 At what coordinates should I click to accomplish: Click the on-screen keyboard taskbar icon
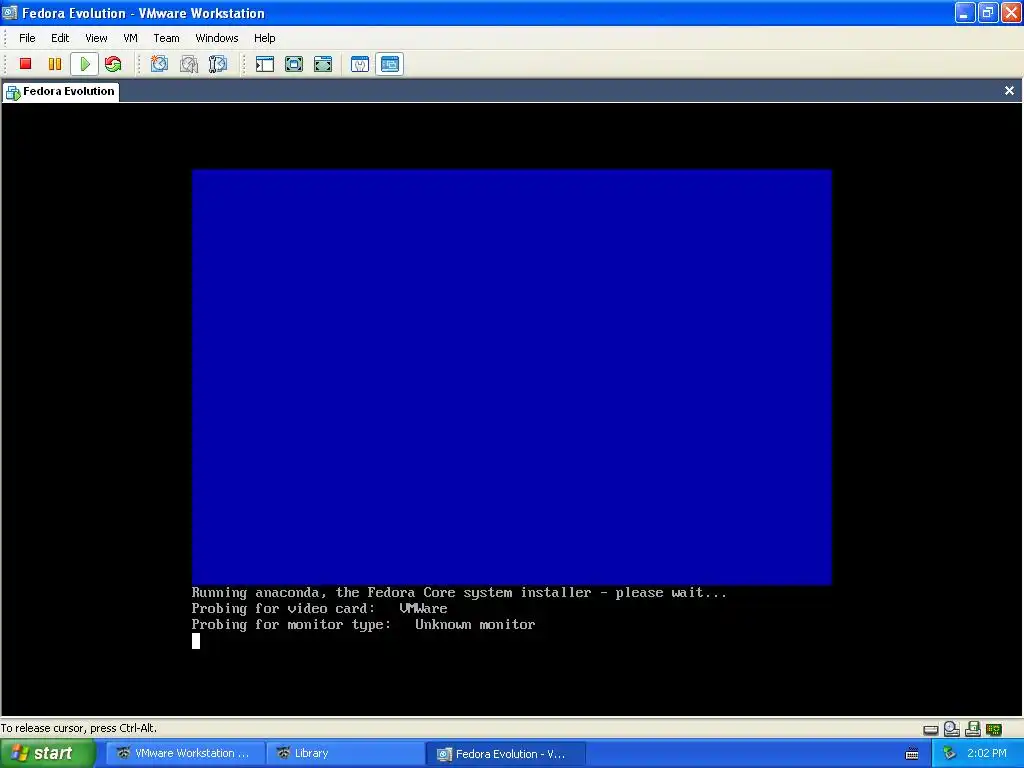(x=912, y=754)
